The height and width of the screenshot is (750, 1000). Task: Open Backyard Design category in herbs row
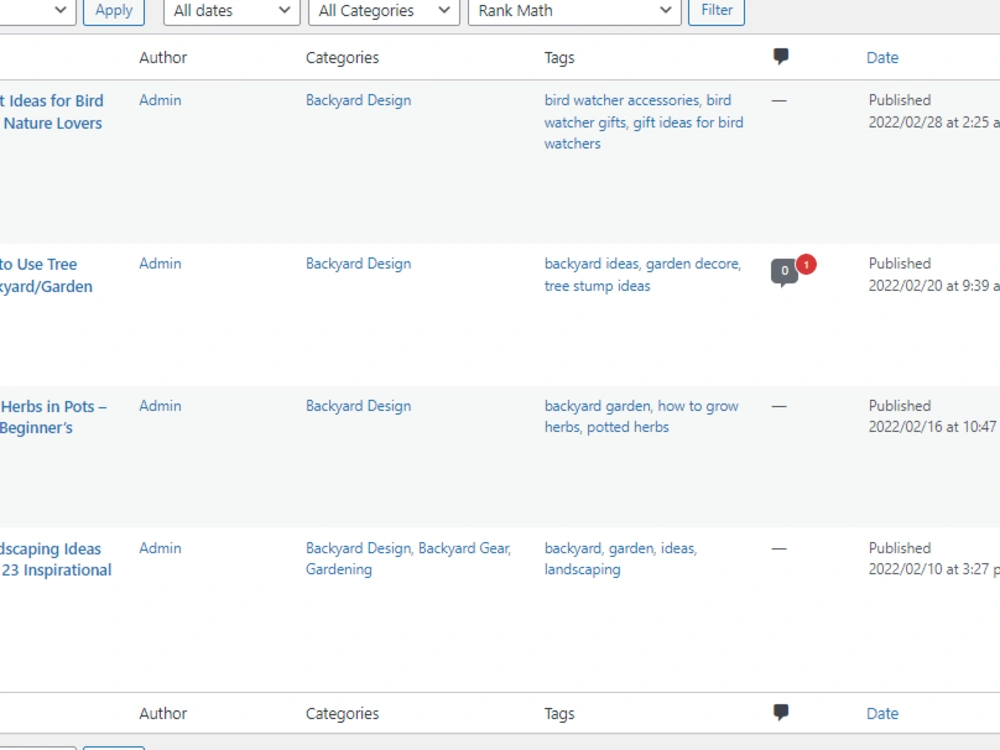click(x=358, y=406)
